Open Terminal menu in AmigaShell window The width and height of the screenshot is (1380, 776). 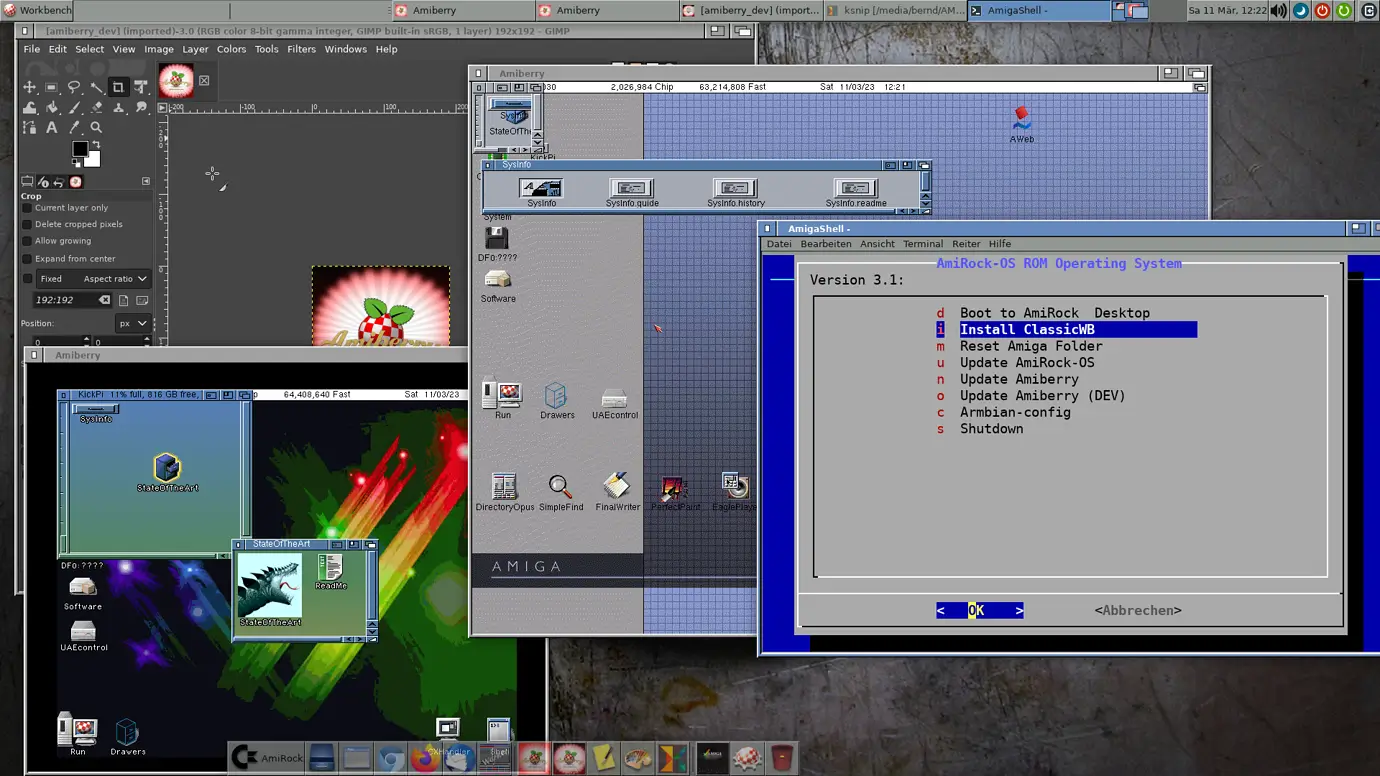coord(922,244)
